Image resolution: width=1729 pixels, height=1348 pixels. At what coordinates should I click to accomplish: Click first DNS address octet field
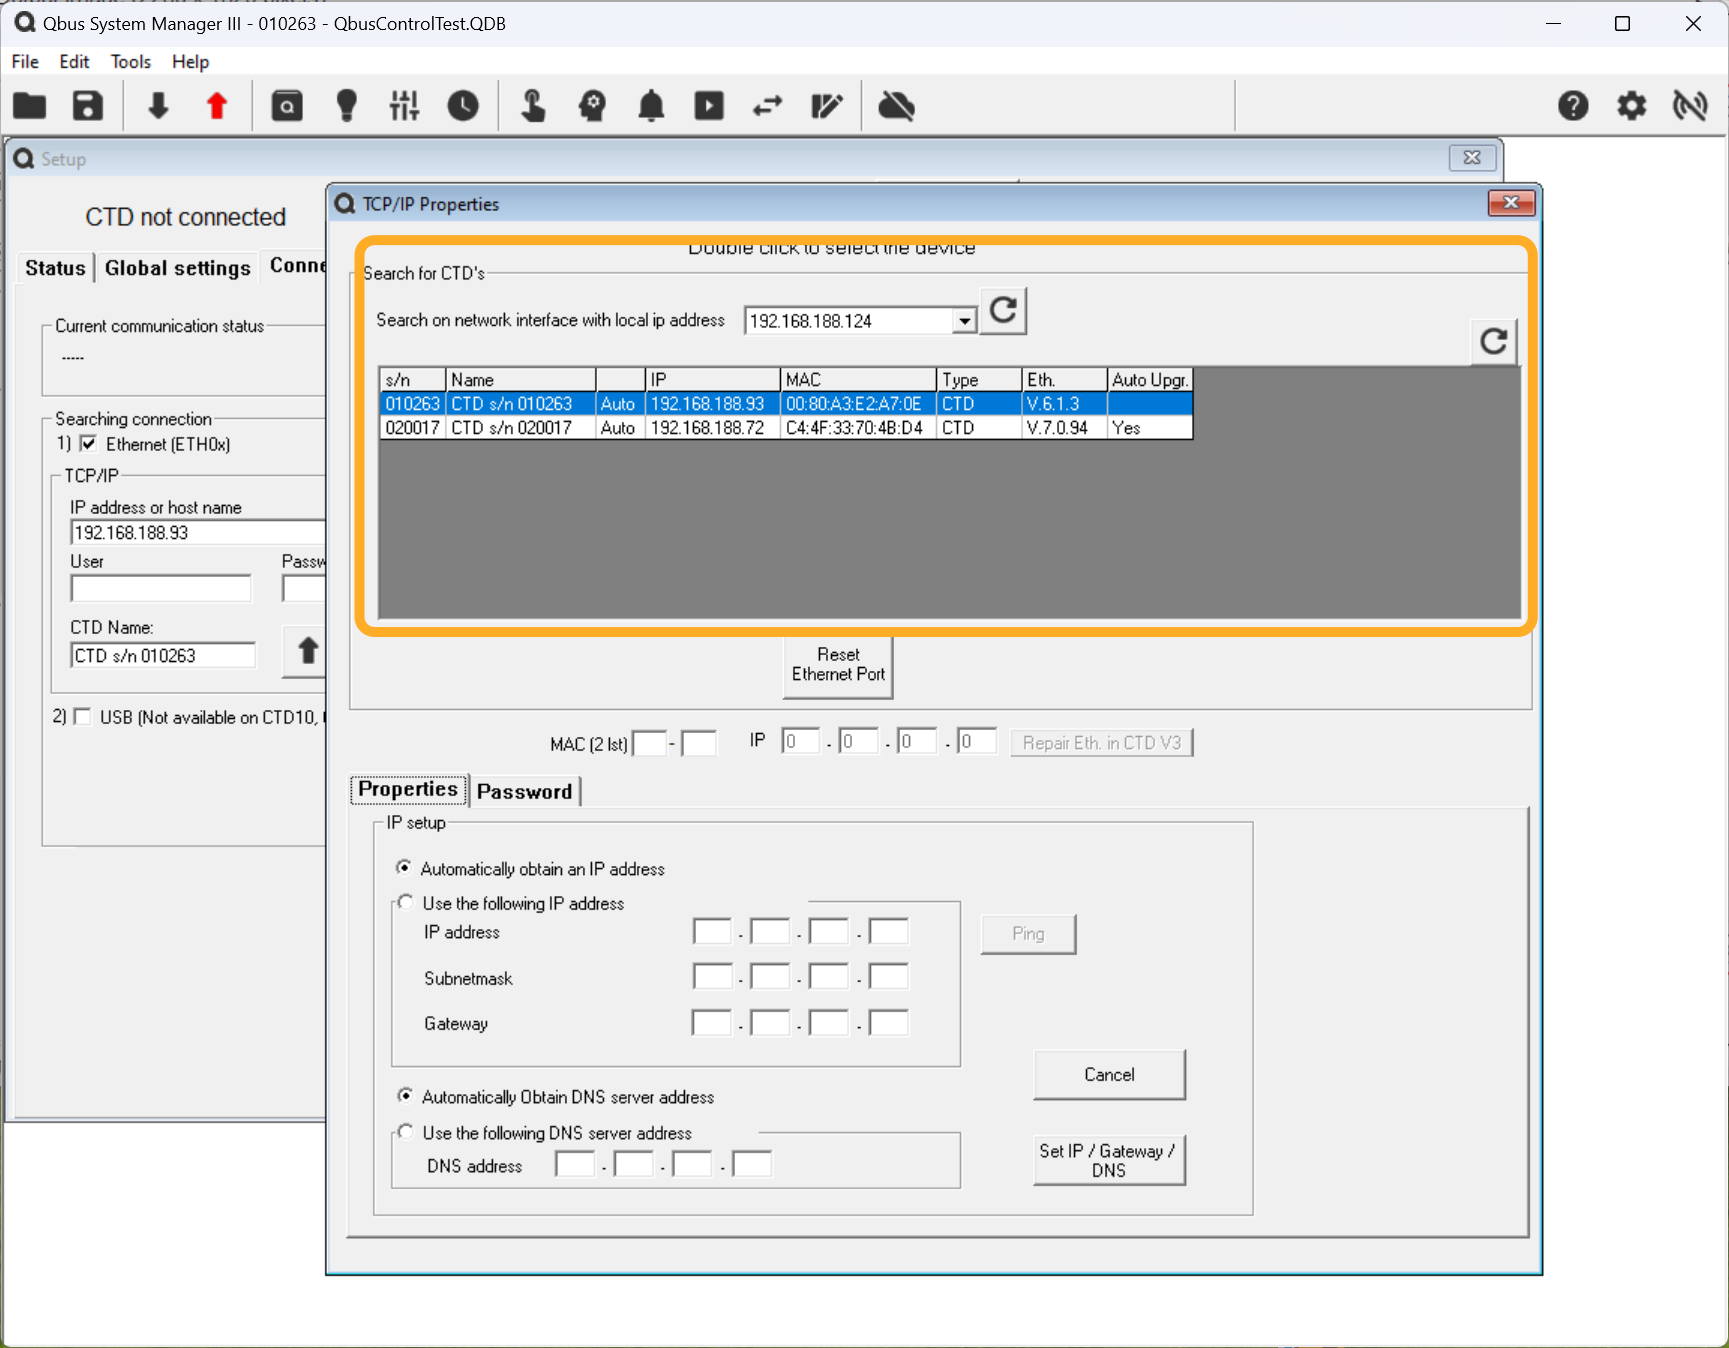tap(575, 1164)
